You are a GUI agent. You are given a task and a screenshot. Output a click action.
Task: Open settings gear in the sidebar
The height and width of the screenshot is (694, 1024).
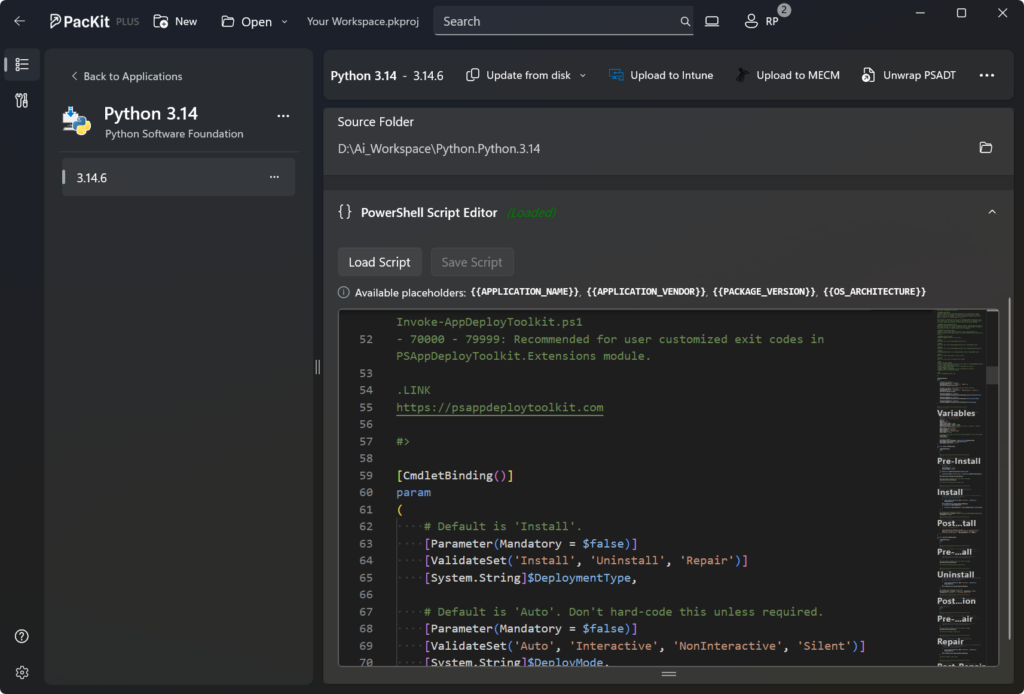point(22,672)
